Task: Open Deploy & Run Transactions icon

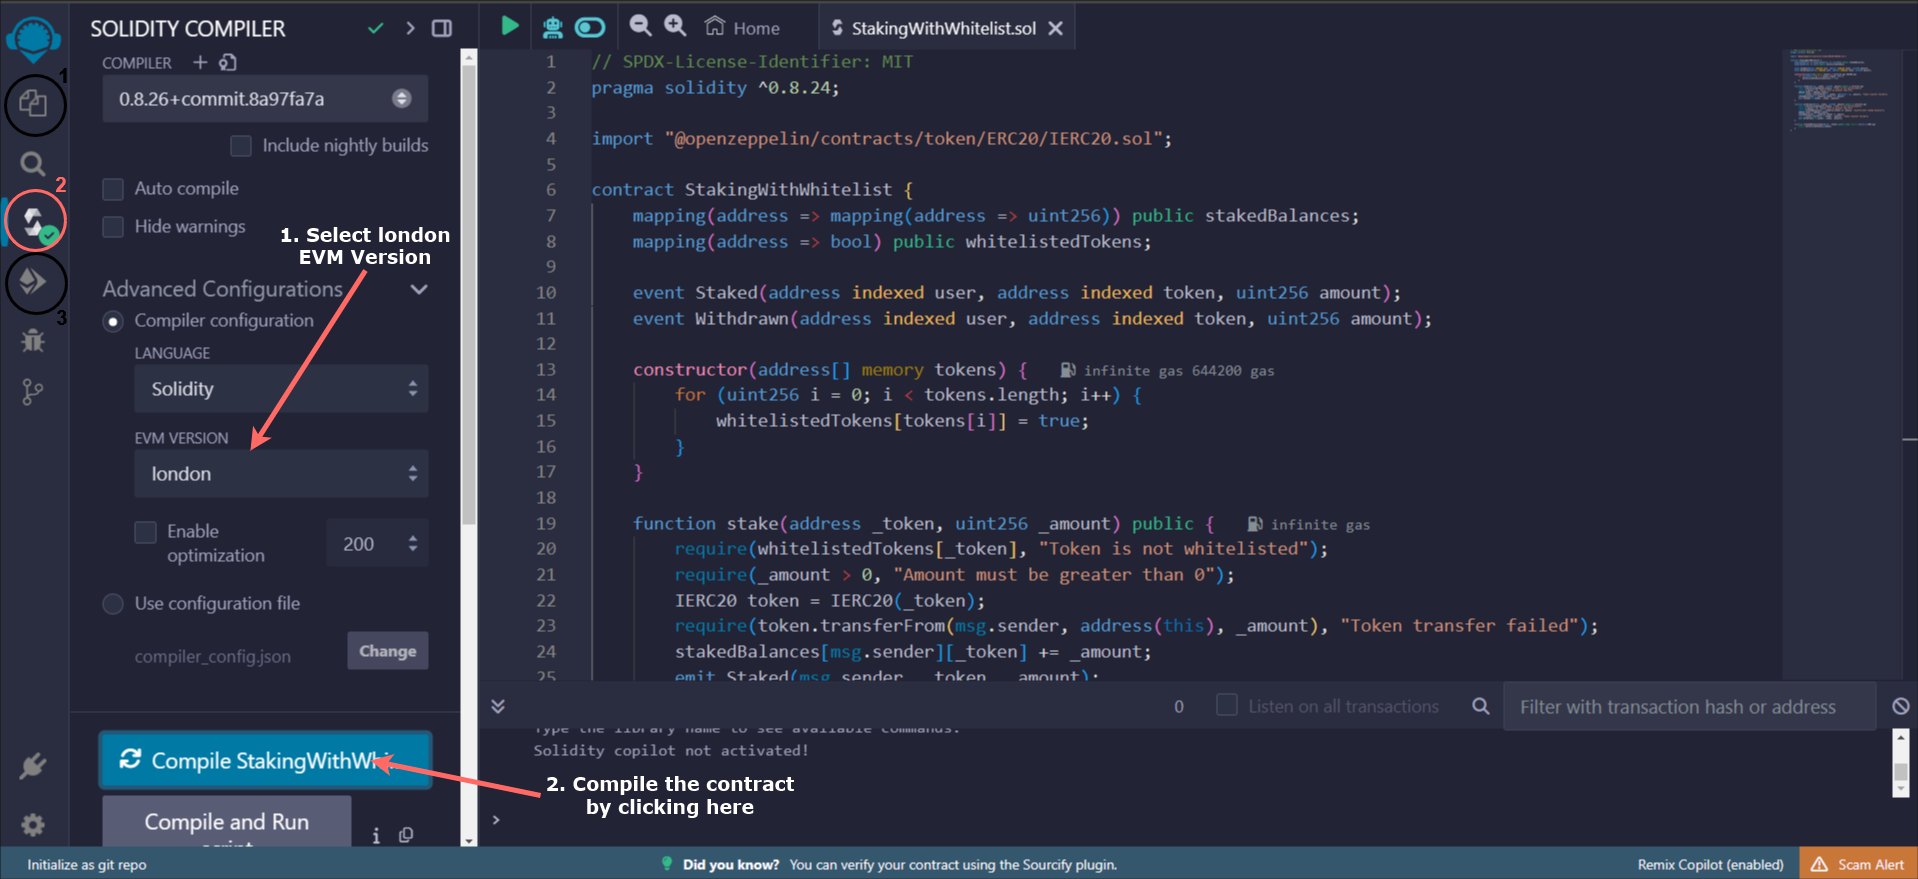Action: coord(34,282)
